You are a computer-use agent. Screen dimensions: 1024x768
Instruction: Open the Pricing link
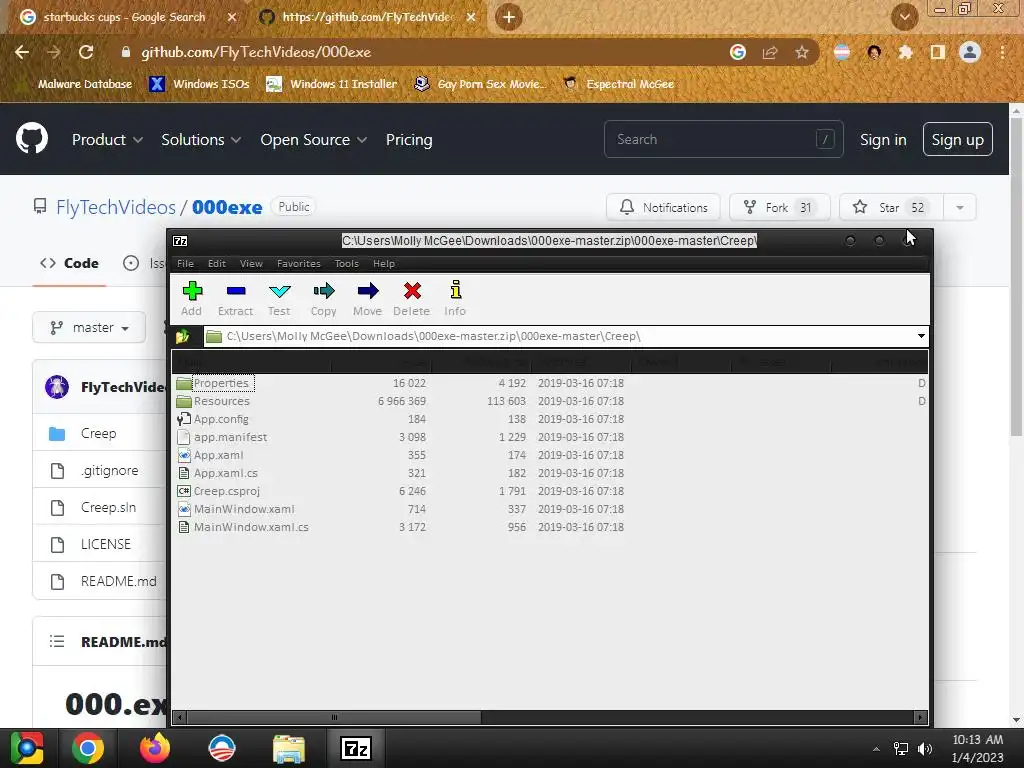click(409, 140)
